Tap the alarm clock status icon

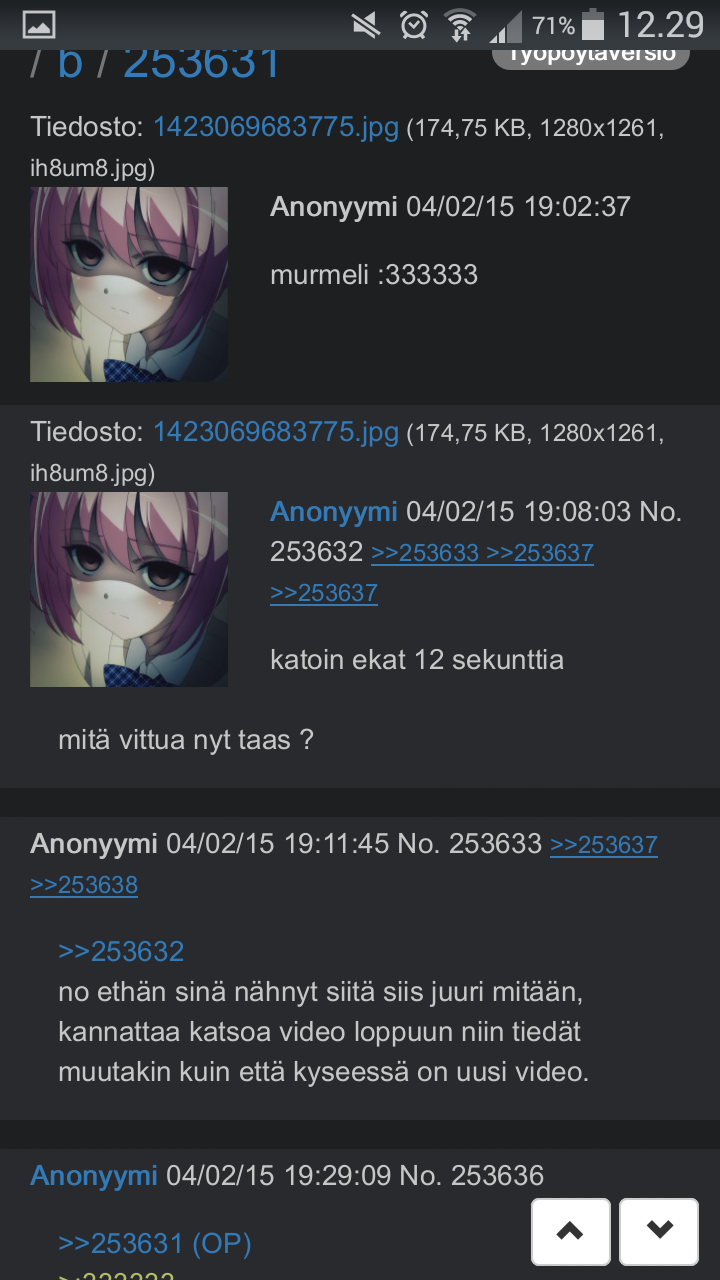click(x=413, y=25)
